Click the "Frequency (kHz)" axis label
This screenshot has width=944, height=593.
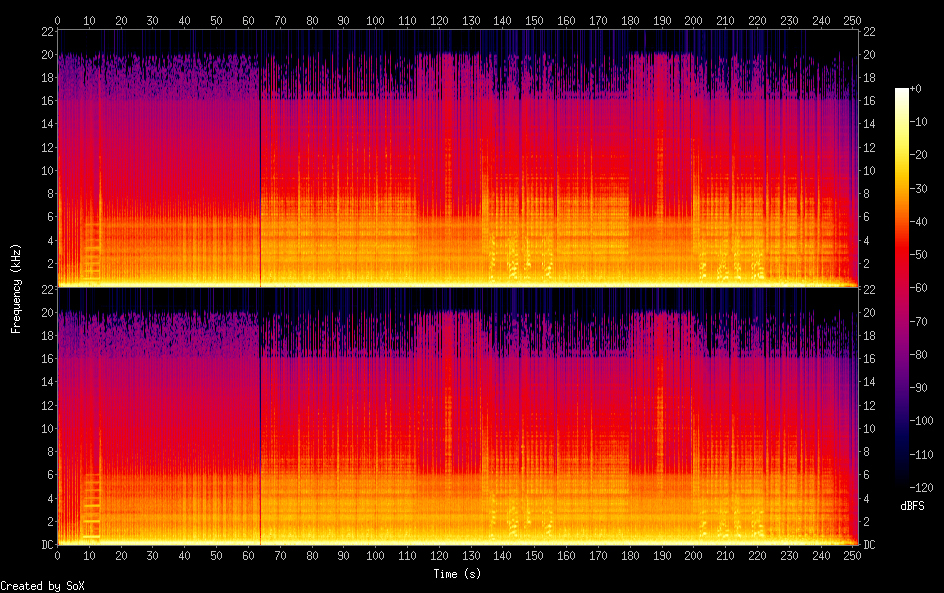coord(16,287)
